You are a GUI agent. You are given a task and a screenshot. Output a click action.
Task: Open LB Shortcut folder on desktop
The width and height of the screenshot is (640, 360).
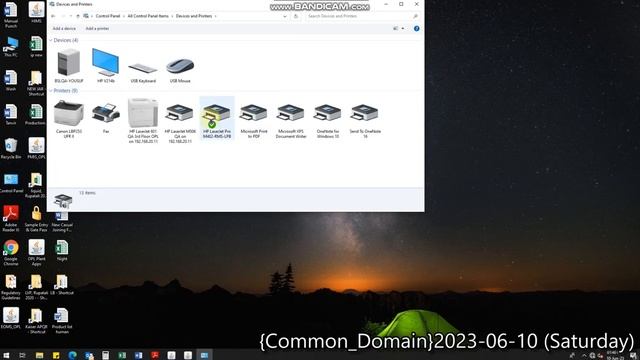click(x=62, y=284)
